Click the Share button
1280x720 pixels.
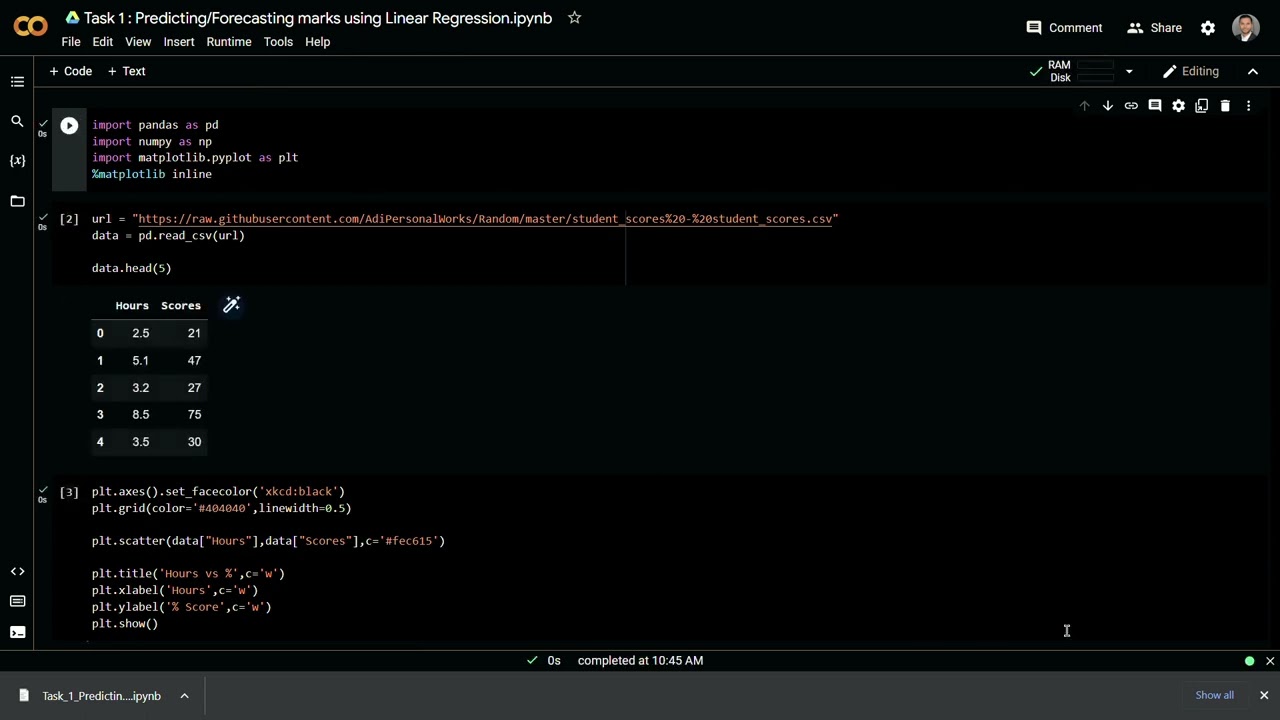coord(1154,28)
